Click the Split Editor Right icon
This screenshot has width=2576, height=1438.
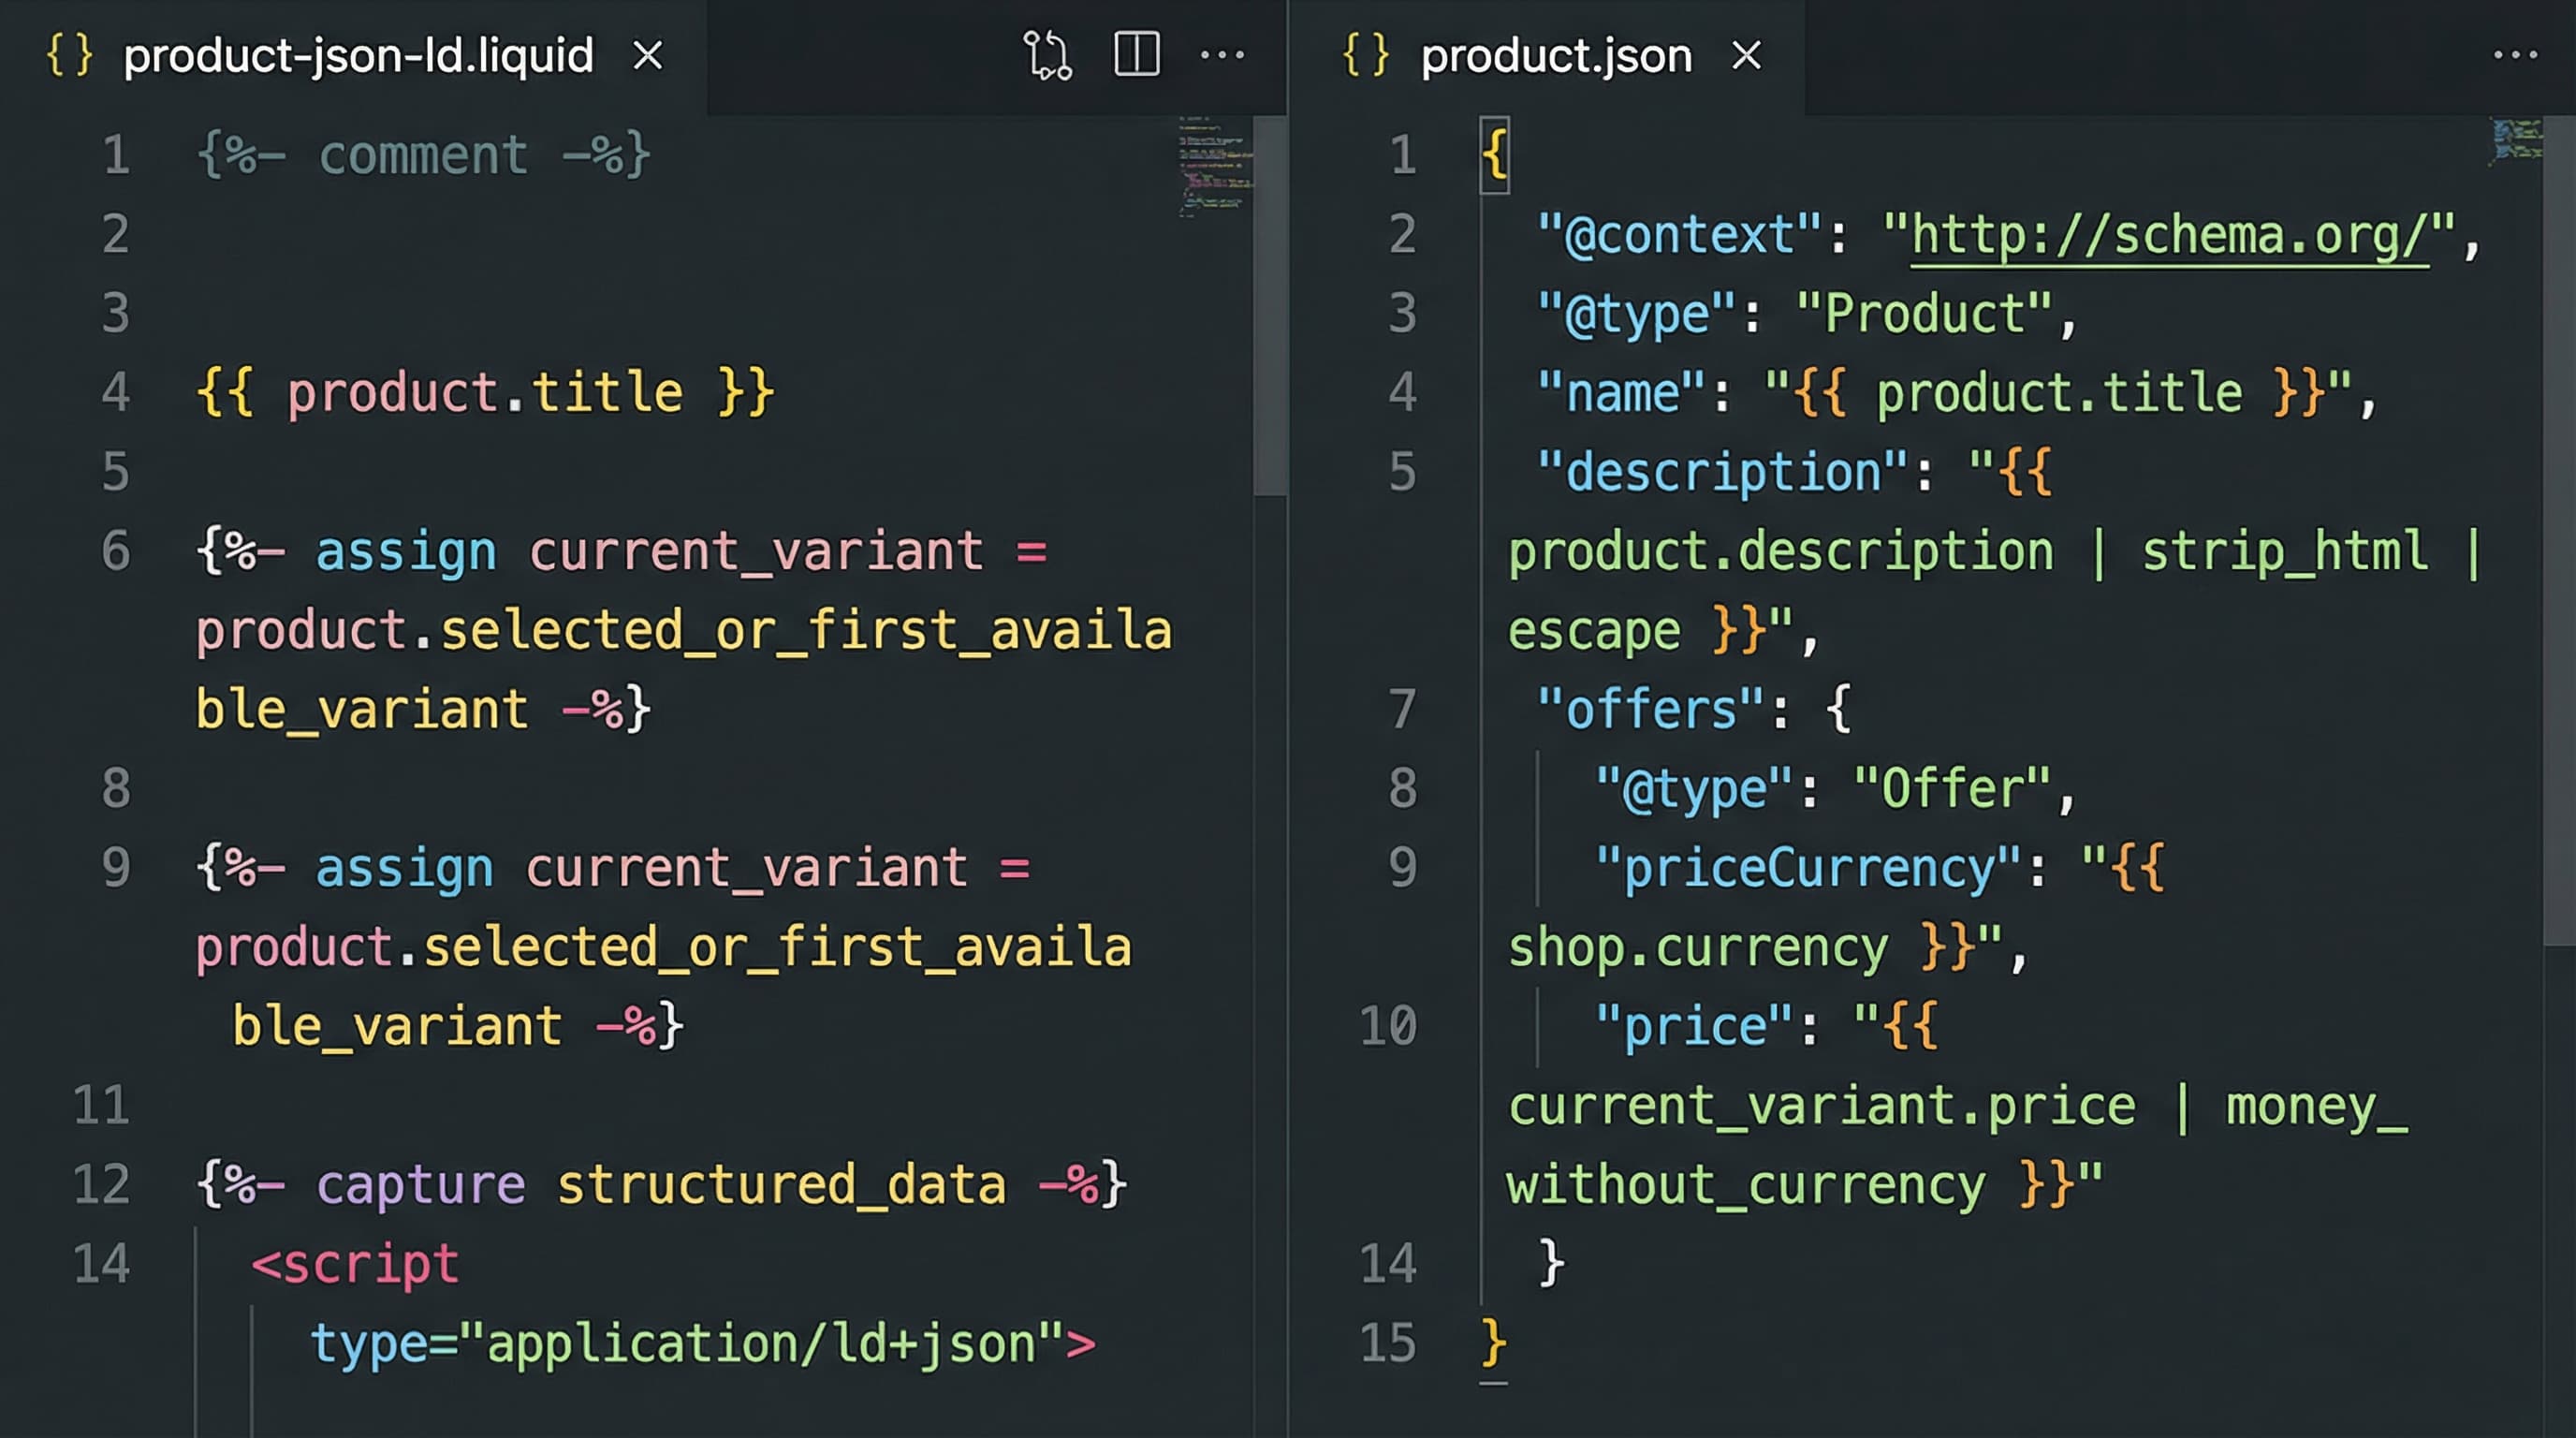[1136, 55]
